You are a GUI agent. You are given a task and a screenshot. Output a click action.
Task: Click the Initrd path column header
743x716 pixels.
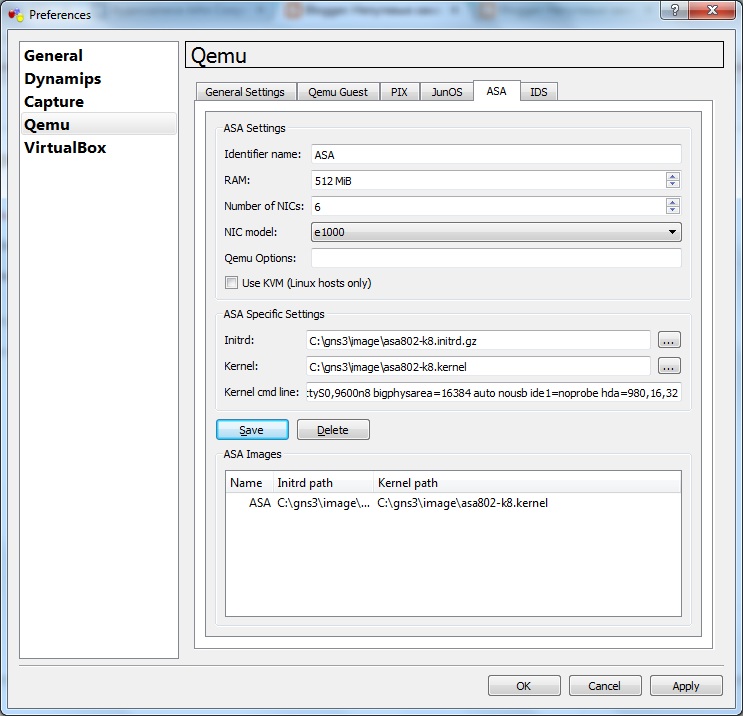[x=323, y=483]
